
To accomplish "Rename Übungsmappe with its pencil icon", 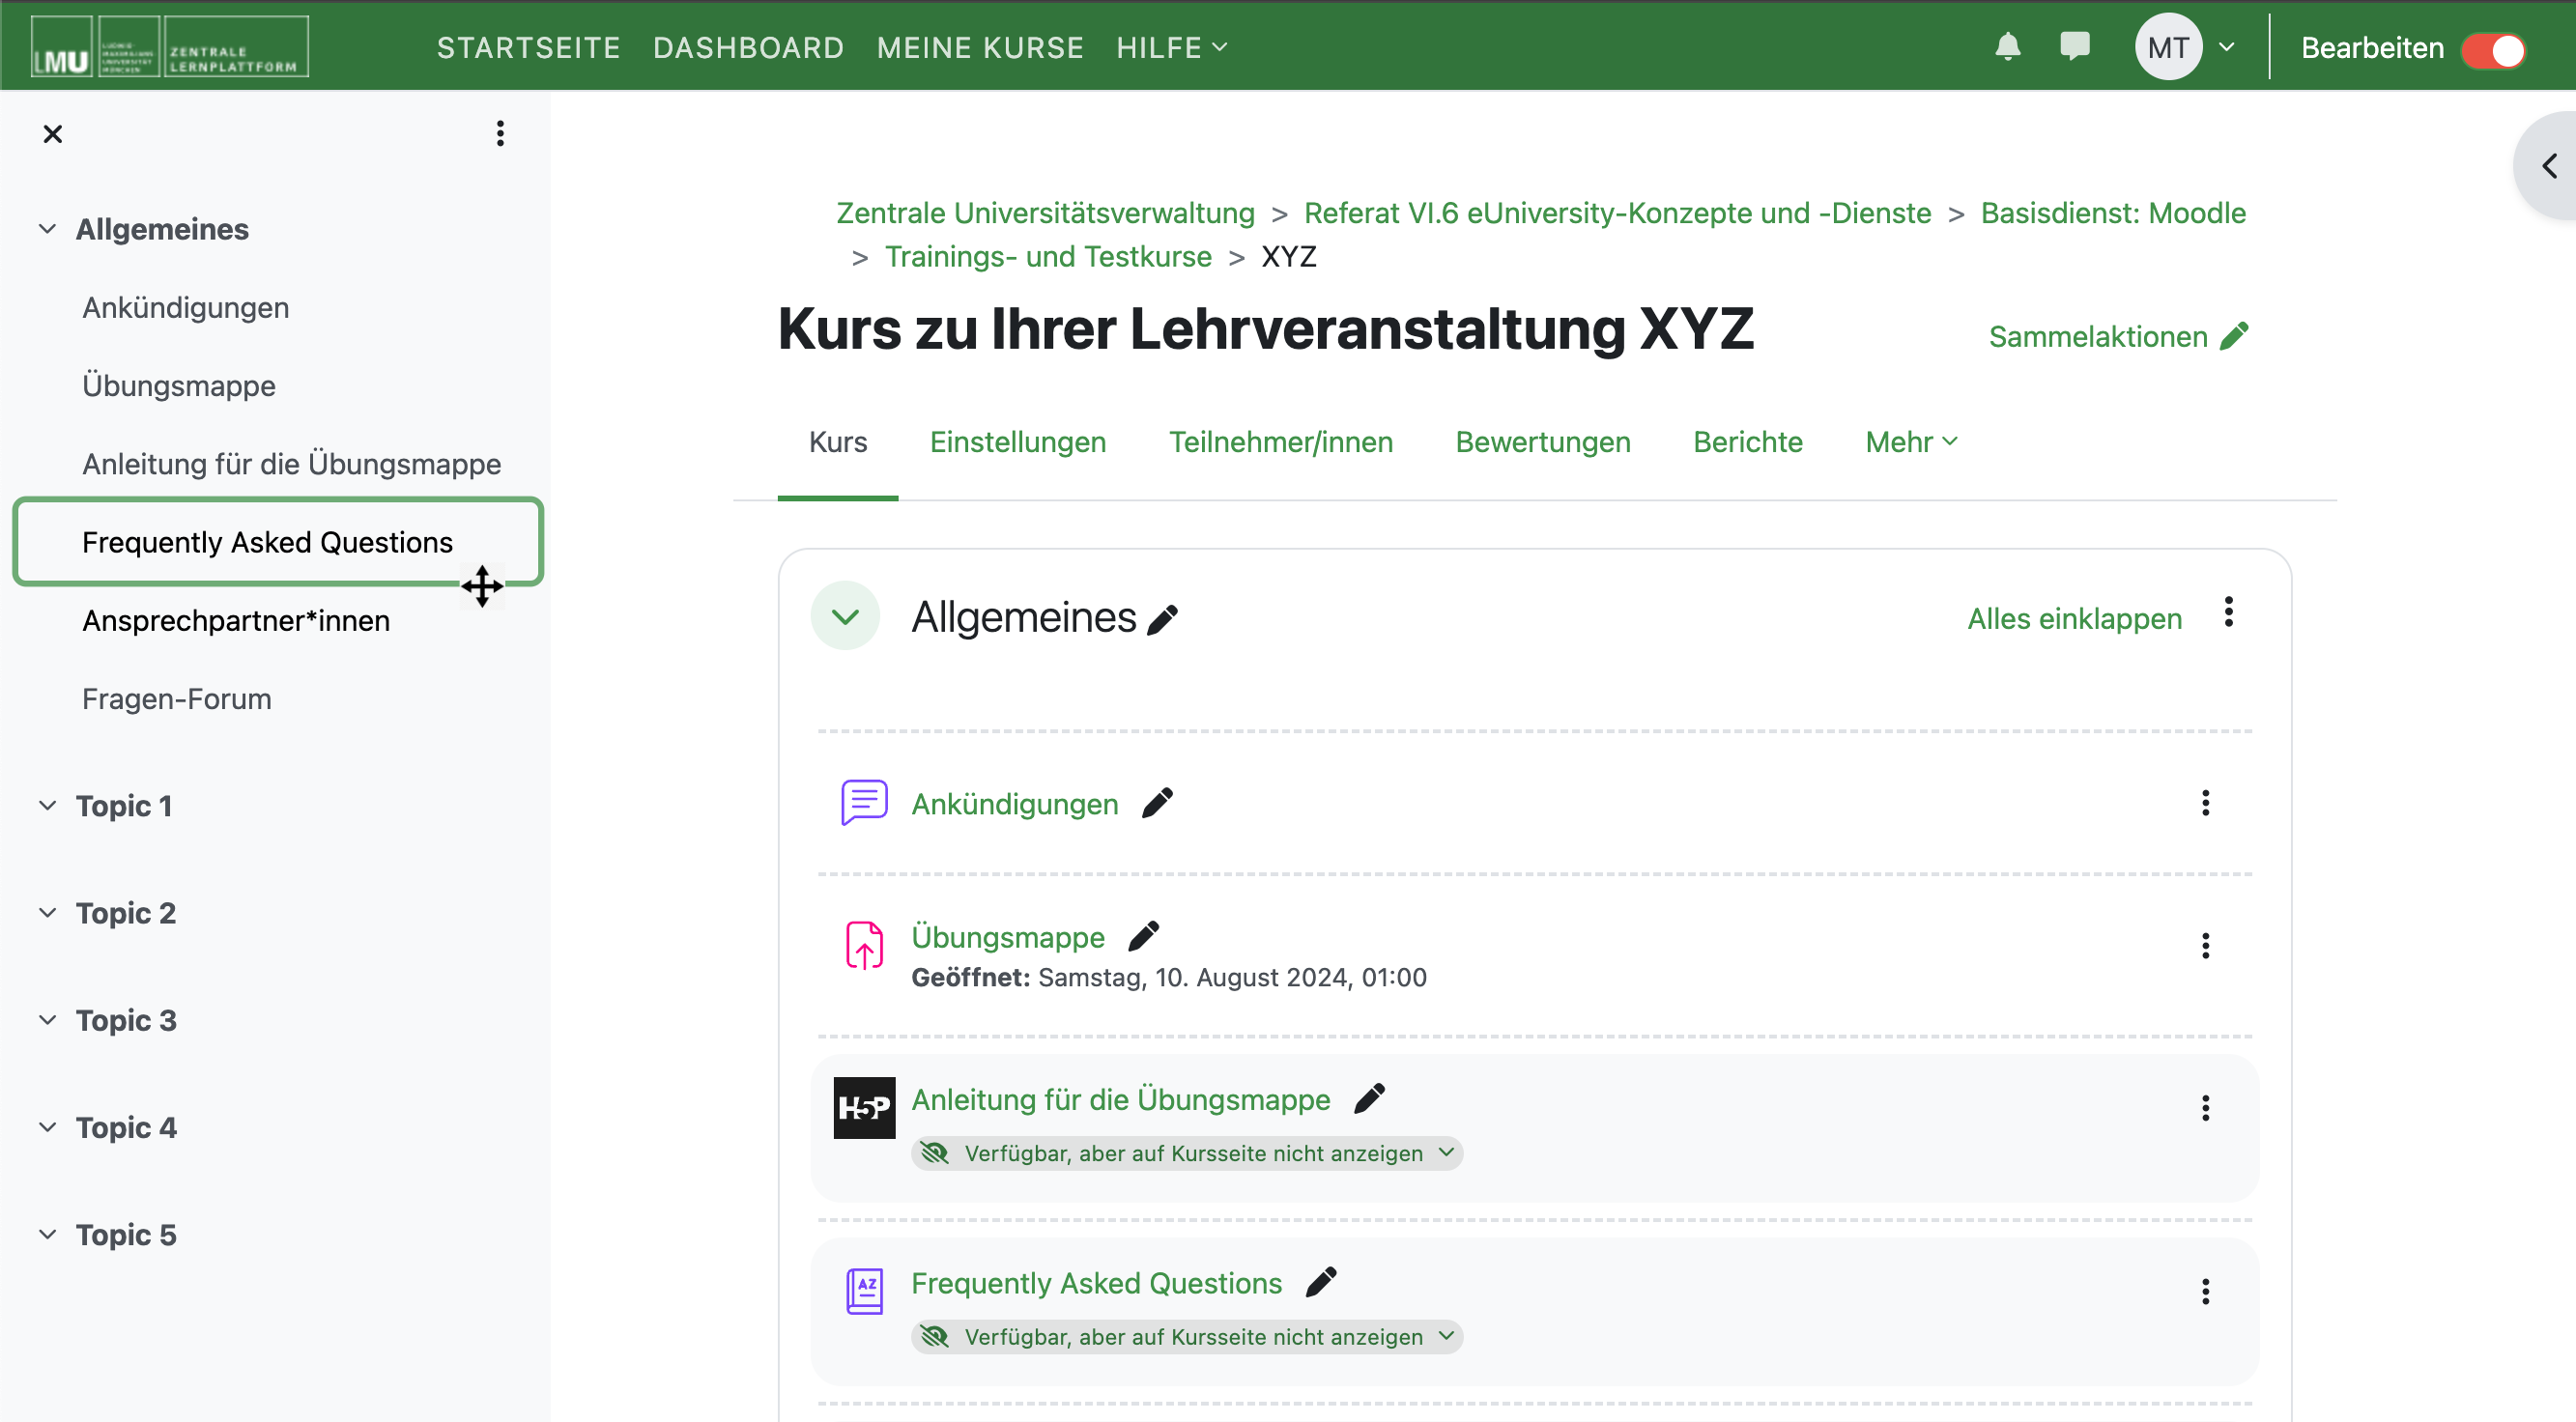I will pyautogui.click(x=1143, y=936).
